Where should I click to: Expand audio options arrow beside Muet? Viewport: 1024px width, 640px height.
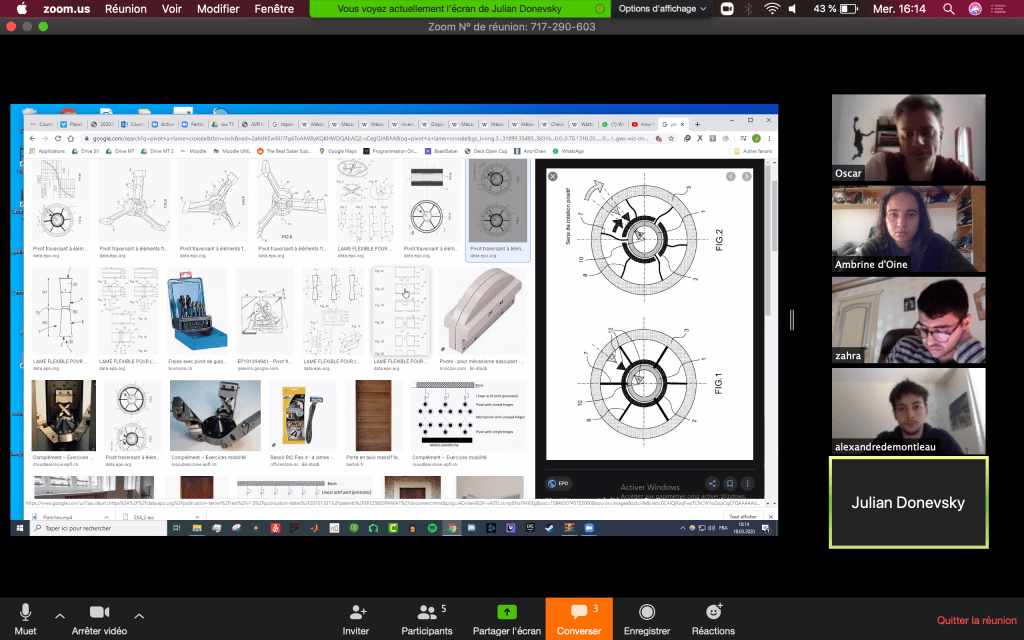click(x=59, y=615)
